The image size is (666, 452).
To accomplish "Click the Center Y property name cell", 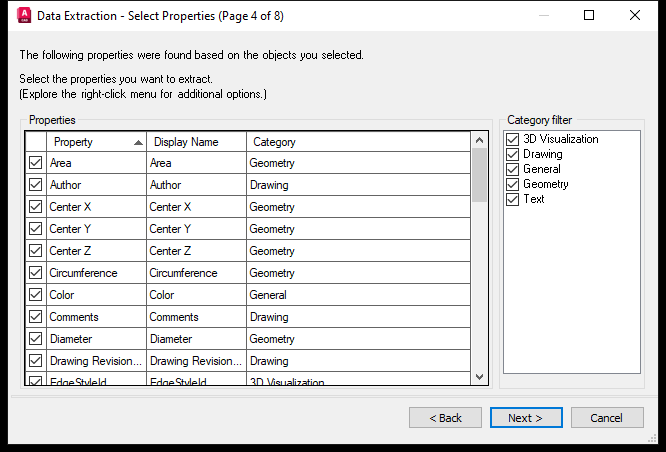I will tap(96, 229).
